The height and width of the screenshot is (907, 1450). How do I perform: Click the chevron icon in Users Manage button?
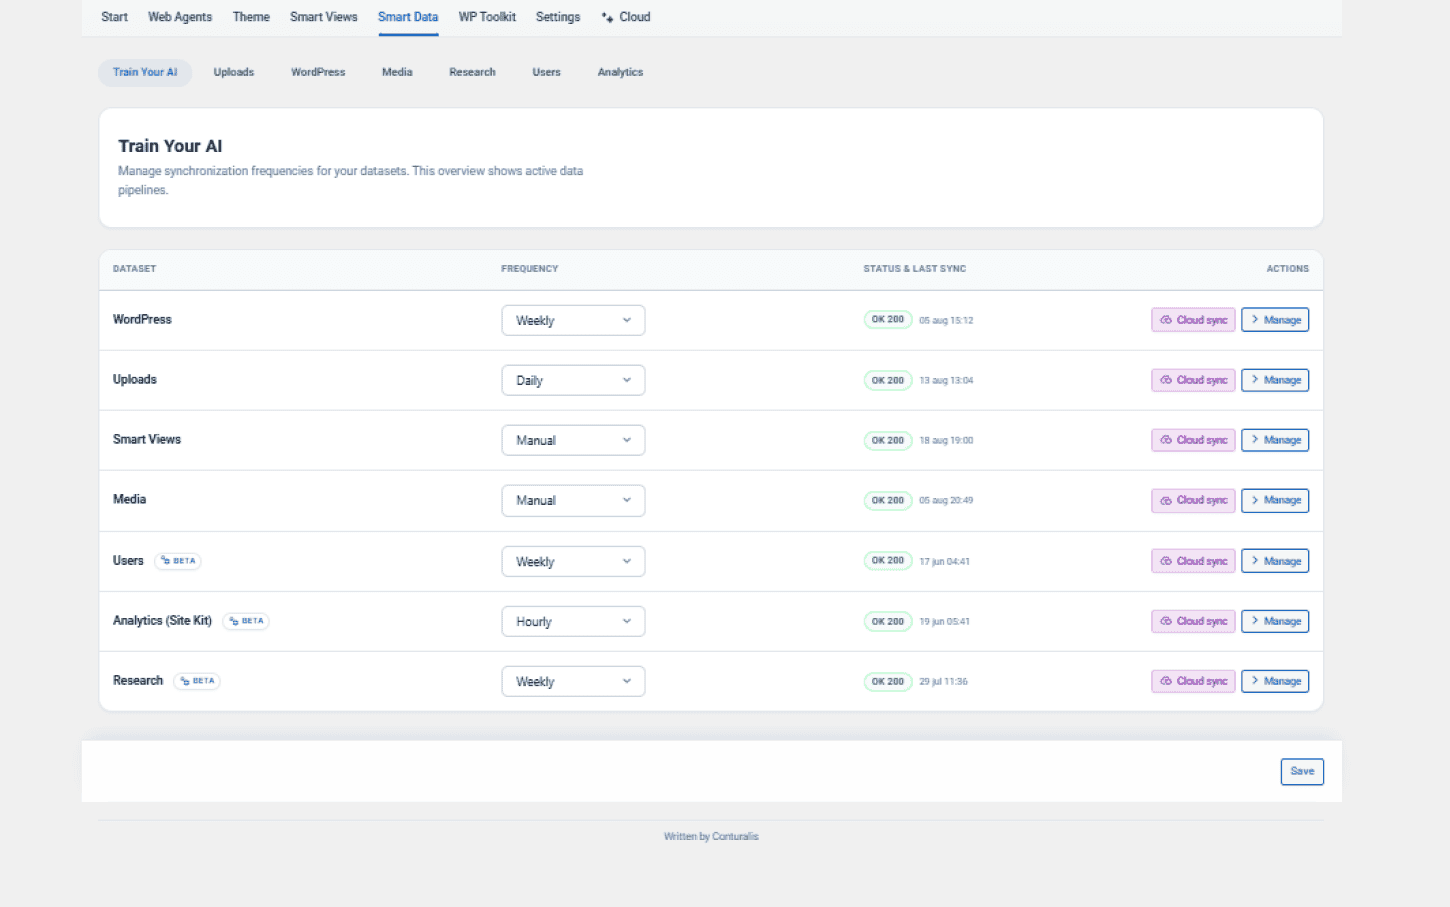tap(1255, 561)
